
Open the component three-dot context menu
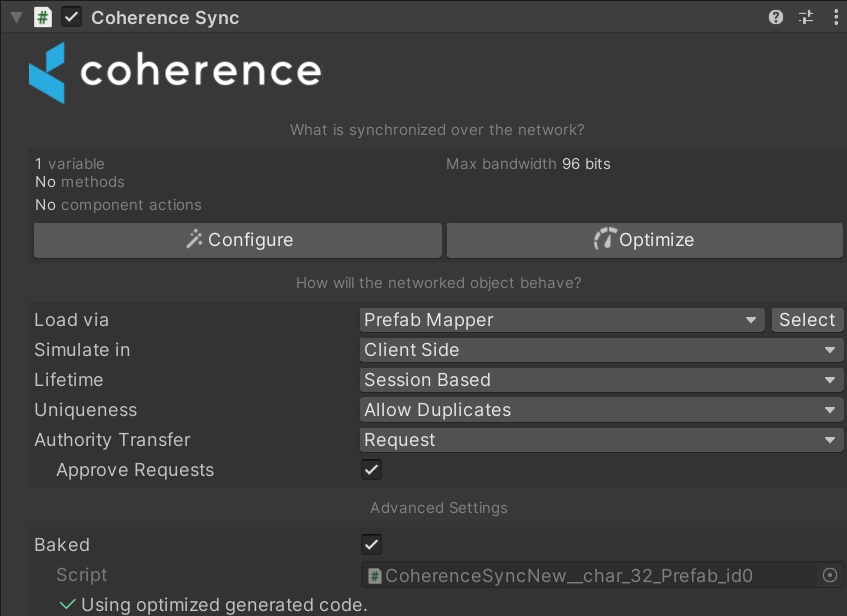tap(835, 17)
